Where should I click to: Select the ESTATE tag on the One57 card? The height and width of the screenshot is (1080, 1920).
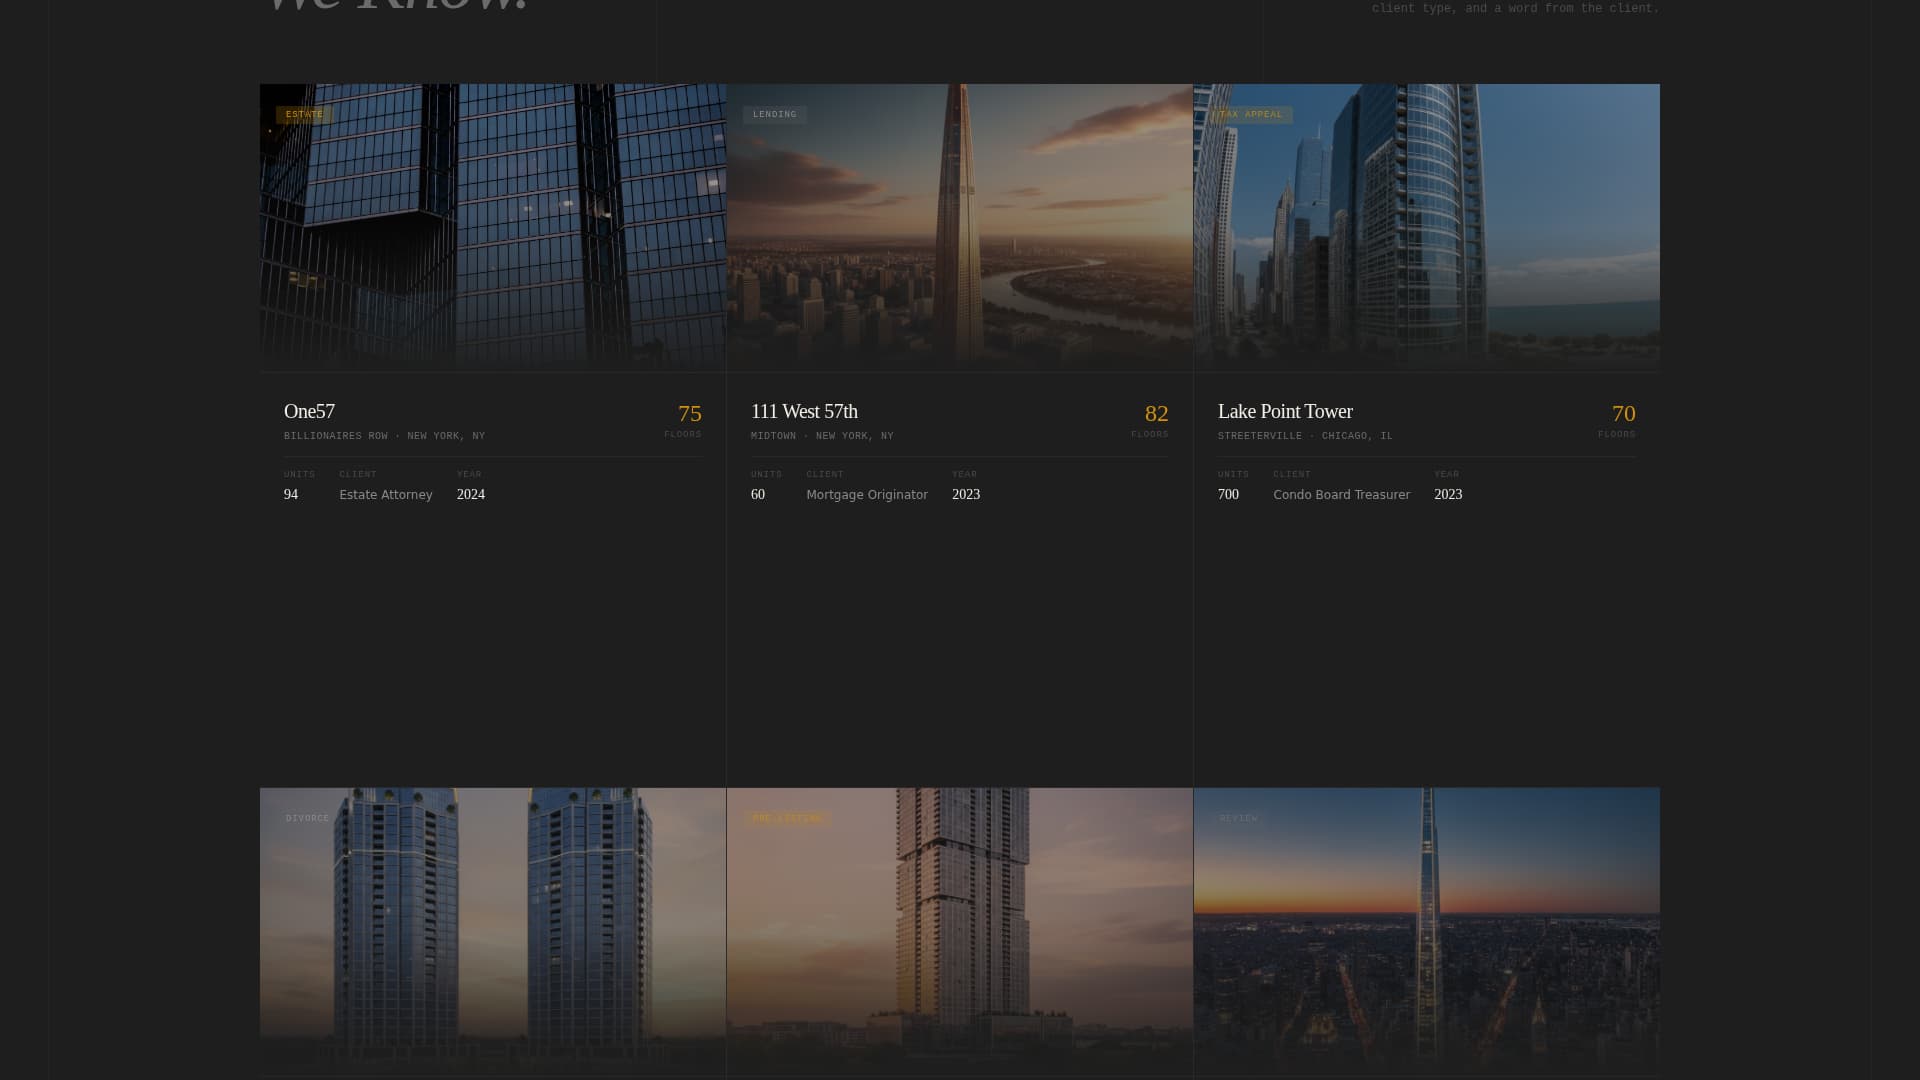[x=305, y=115]
